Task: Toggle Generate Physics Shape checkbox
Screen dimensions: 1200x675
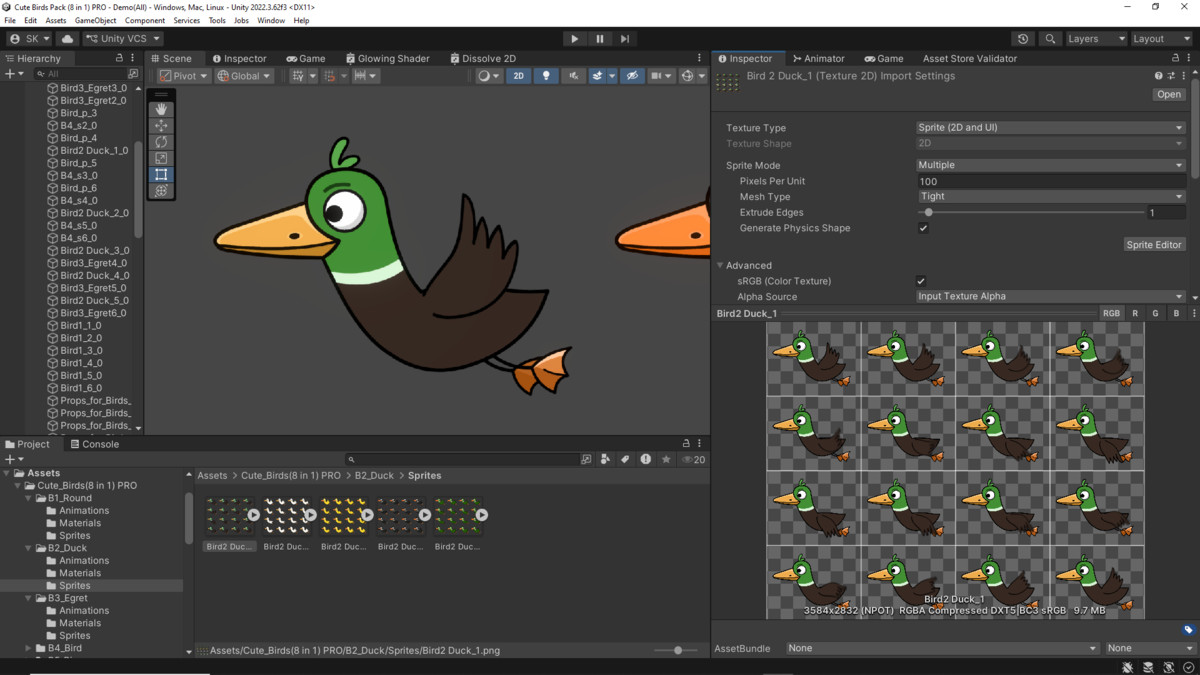Action: [x=923, y=228]
